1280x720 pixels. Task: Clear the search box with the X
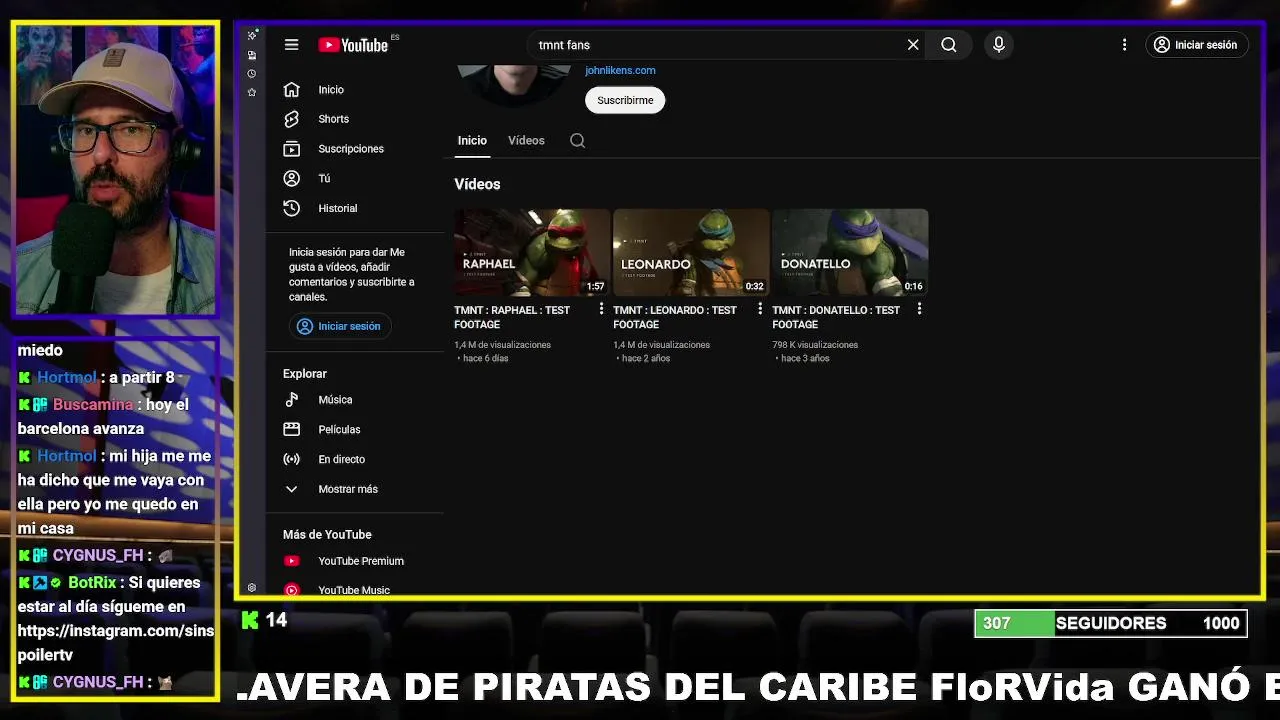coord(913,45)
